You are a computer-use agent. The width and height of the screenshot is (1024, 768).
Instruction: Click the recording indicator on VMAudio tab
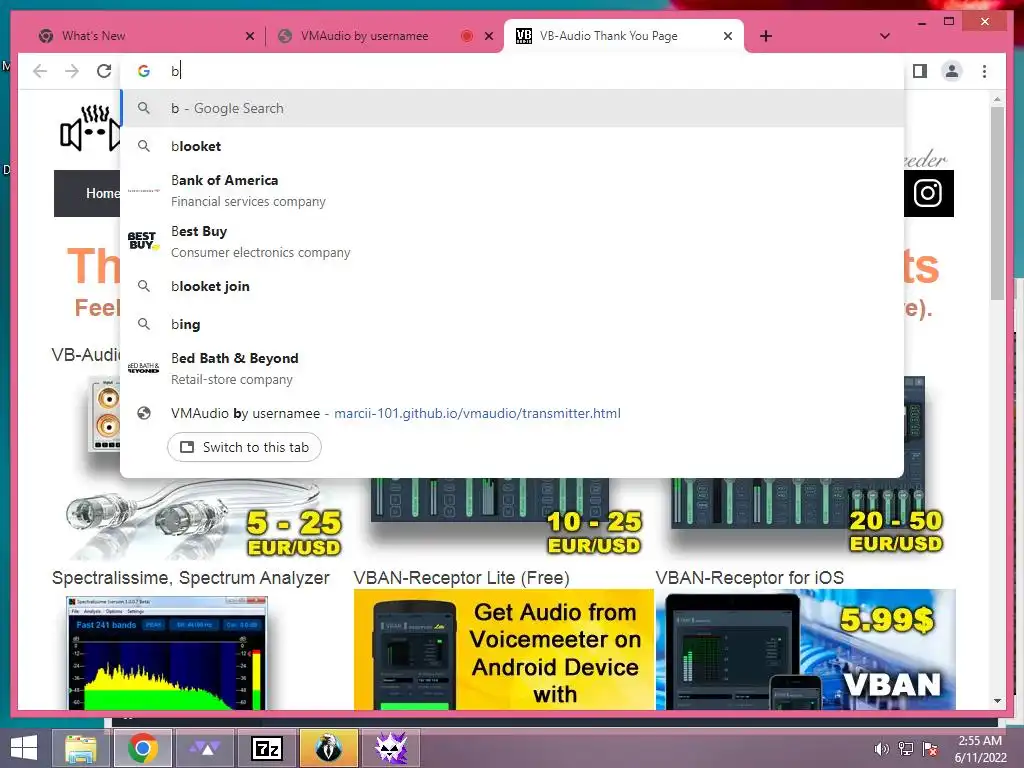tap(466, 36)
